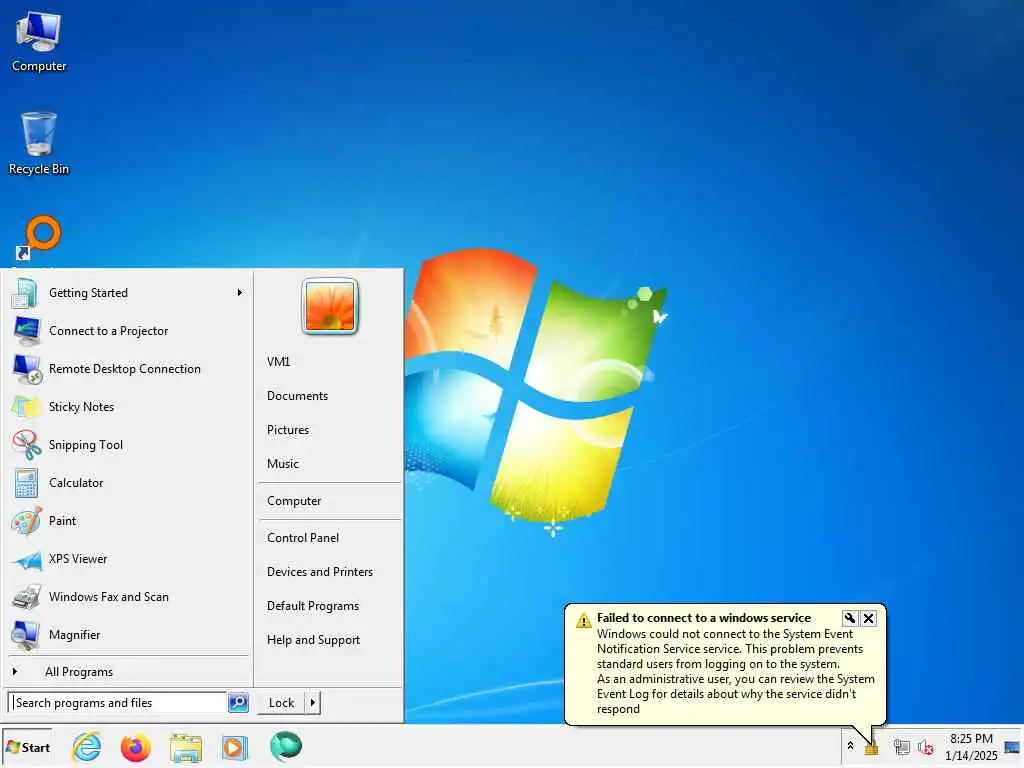Open Control Panel

click(303, 537)
